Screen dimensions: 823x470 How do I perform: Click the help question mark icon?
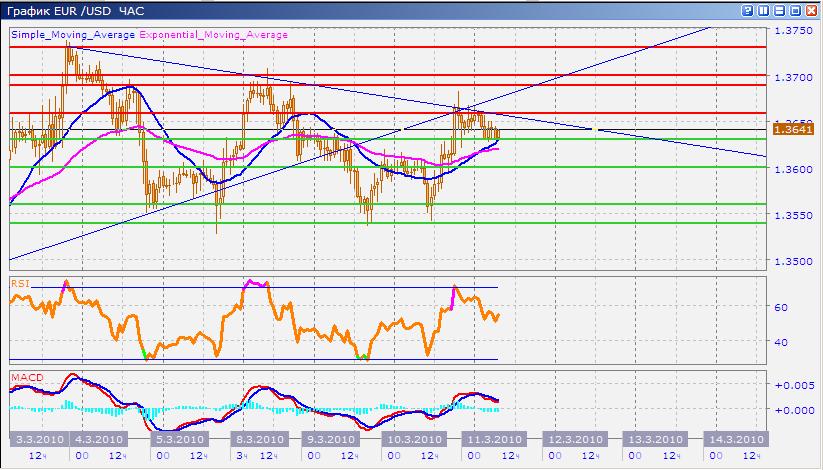[x=745, y=10]
